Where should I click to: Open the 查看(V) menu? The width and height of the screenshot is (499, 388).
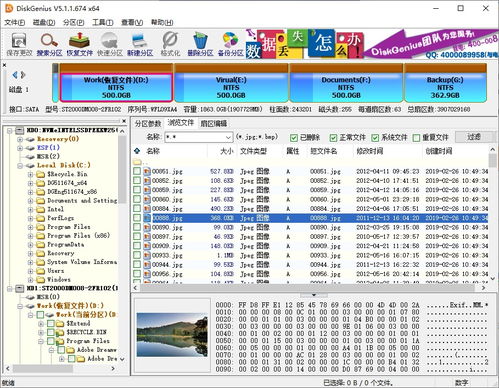[132, 22]
